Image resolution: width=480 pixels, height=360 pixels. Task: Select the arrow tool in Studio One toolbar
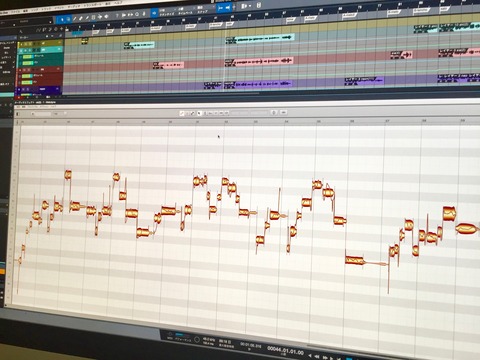pos(62,19)
